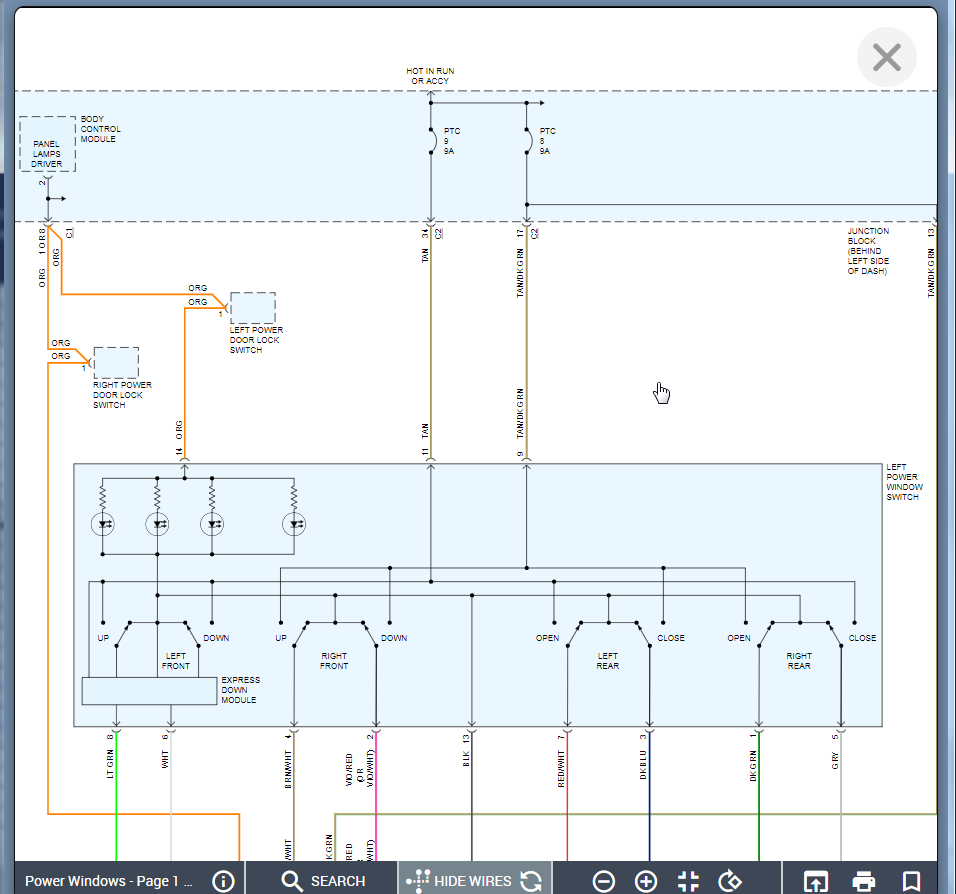Click the info icon beside Power Windows title
This screenshot has height=894, width=956.
[223, 880]
